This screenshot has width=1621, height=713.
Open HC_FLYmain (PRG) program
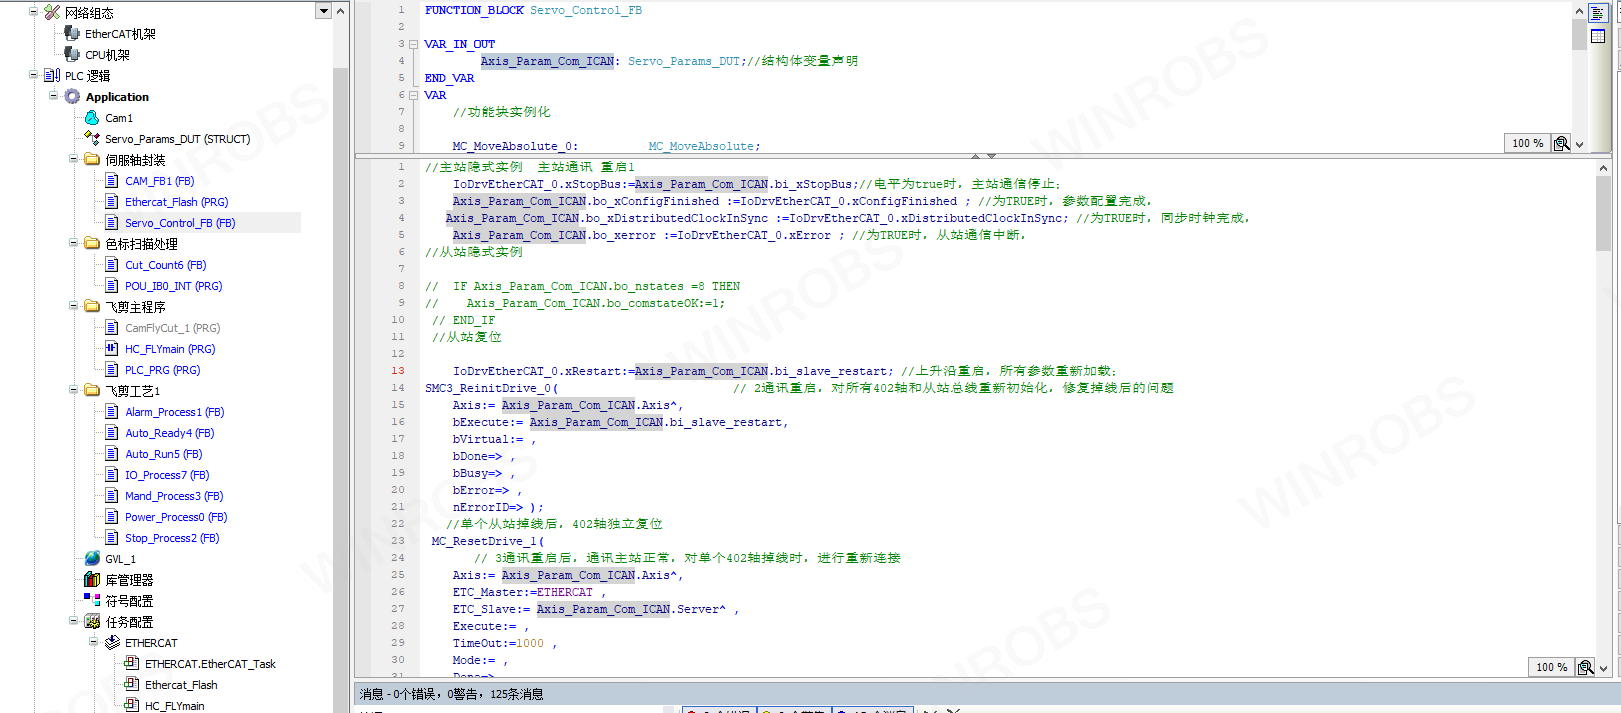(x=169, y=349)
